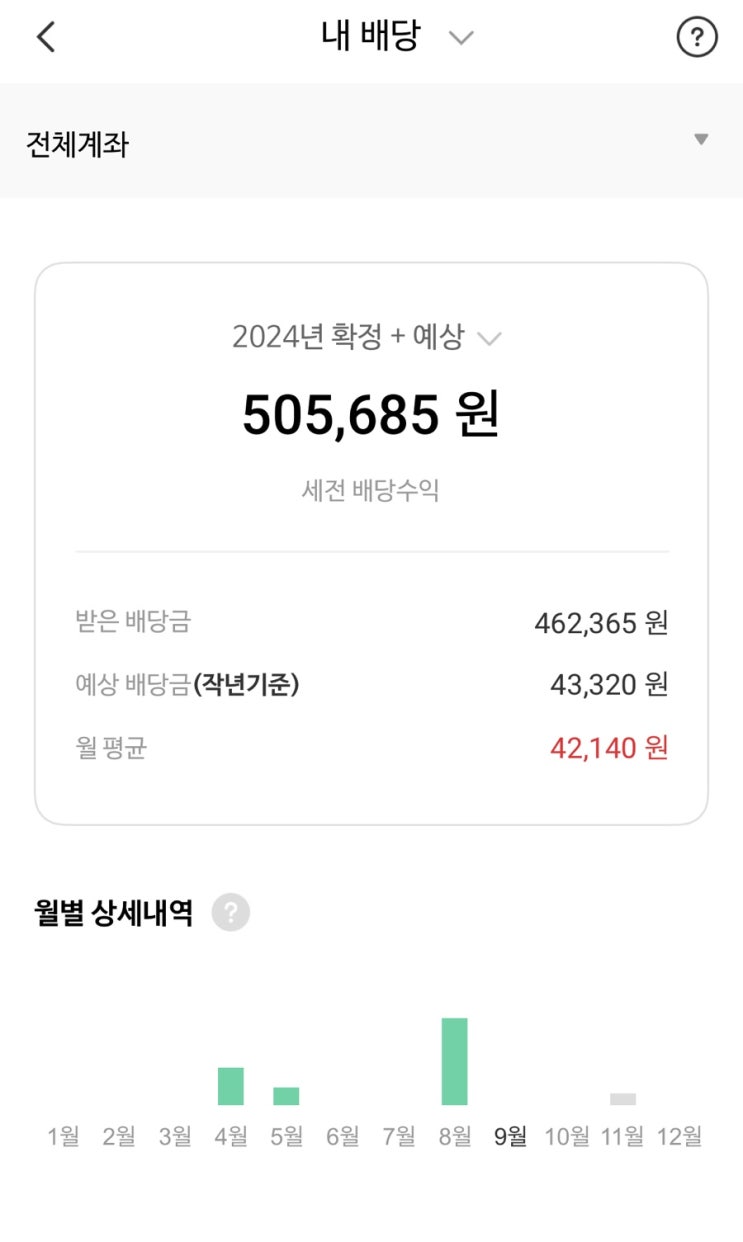Image resolution: width=743 pixels, height=1242 pixels.
Task: Open the 전체계좌 account selector
Action: click(371, 141)
